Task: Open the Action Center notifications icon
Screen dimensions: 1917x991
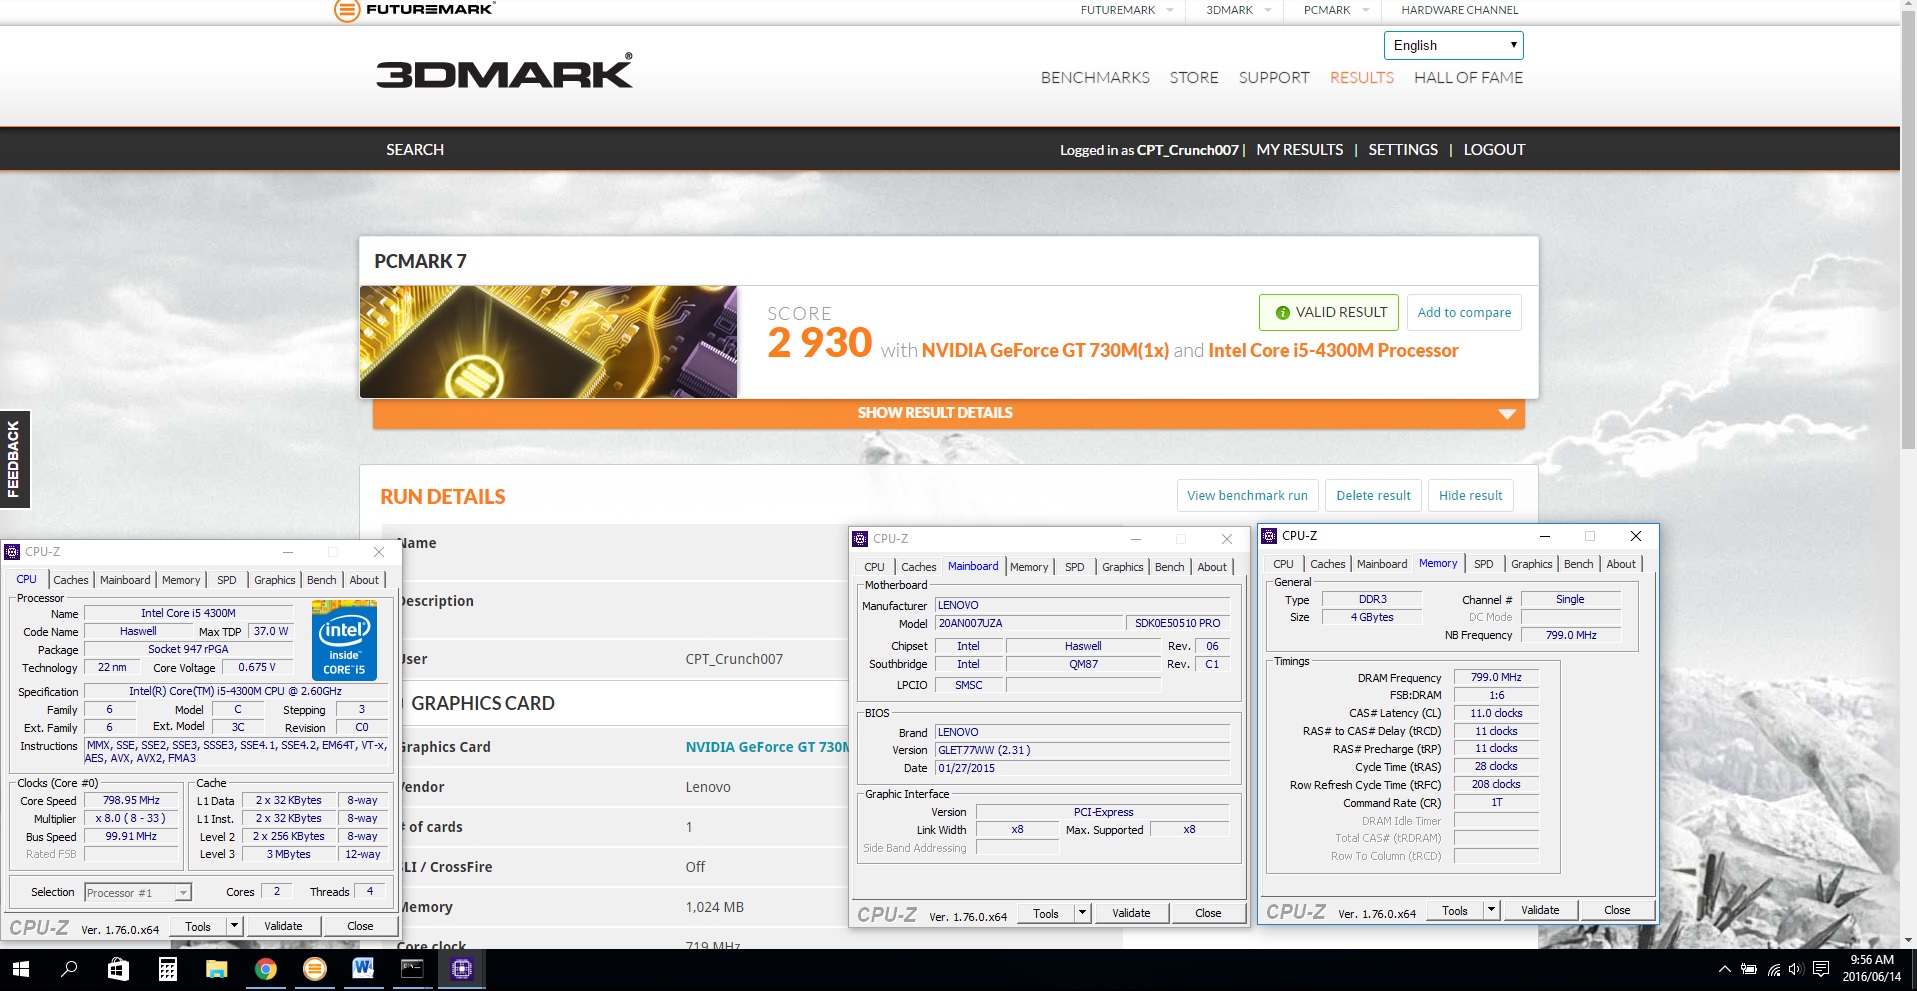Action: 1821,969
